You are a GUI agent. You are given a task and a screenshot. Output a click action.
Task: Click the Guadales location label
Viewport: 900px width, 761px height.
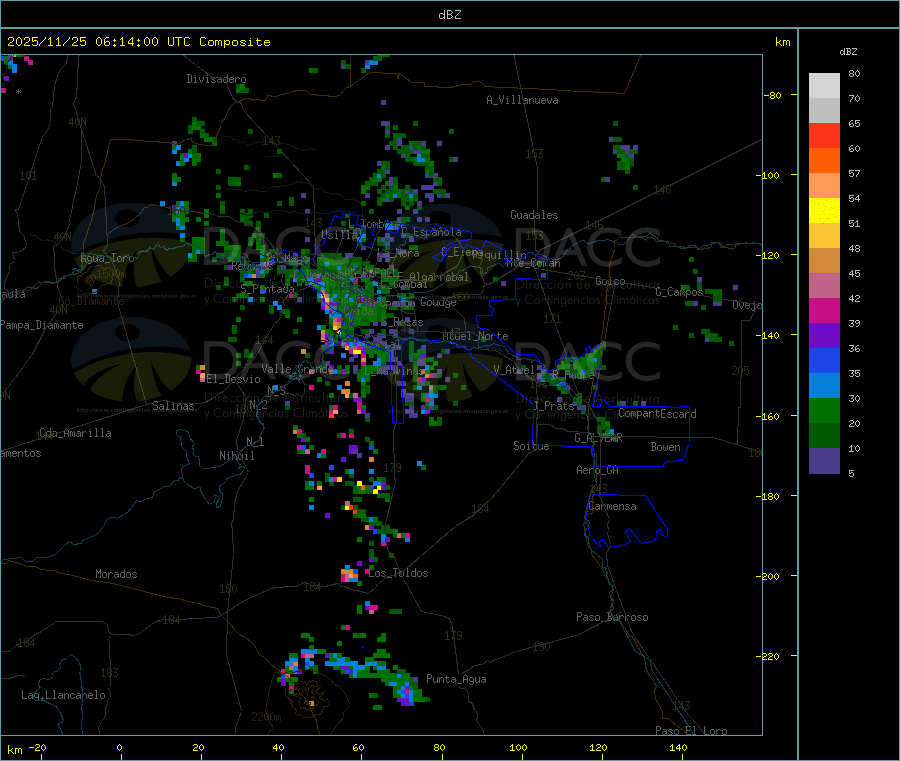[x=534, y=215]
